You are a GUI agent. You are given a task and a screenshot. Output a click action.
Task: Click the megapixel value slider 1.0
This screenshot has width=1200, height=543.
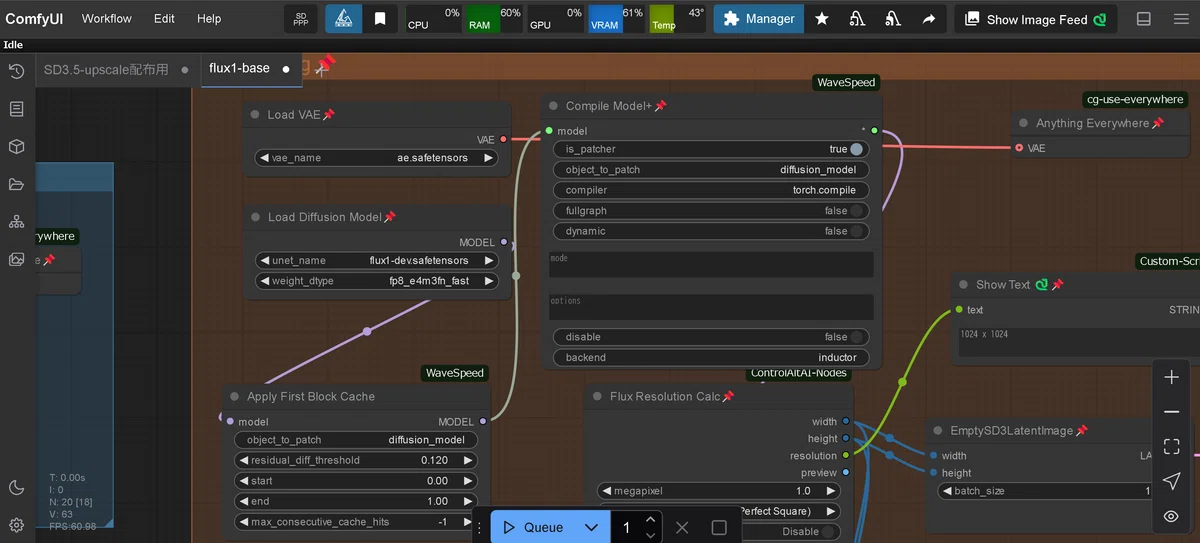point(718,491)
